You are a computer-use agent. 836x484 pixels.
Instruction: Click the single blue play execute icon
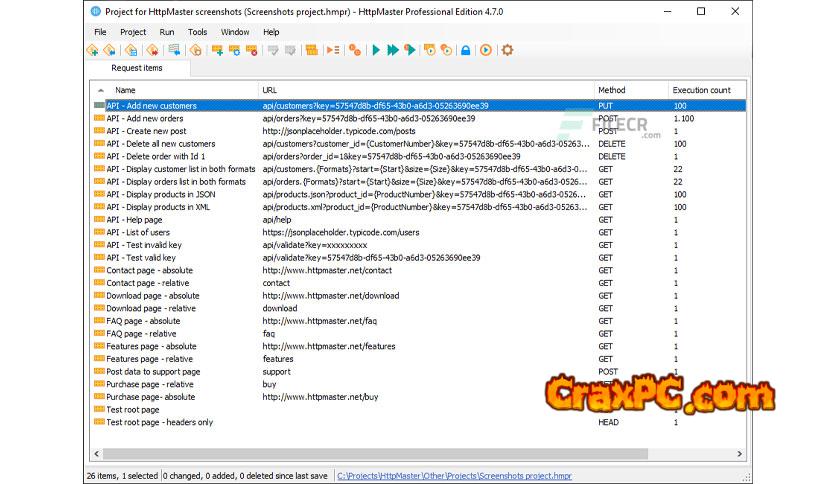coord(376,50)
